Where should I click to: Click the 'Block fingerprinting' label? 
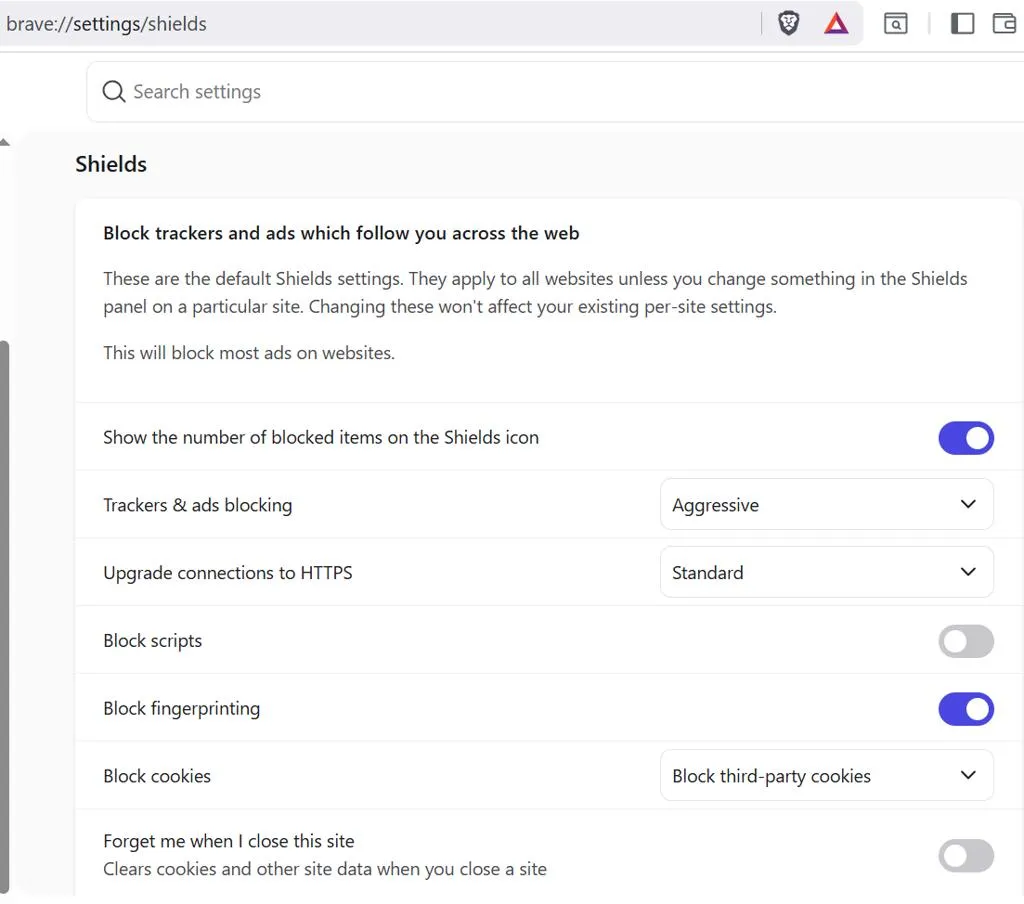tap(182, 709)
